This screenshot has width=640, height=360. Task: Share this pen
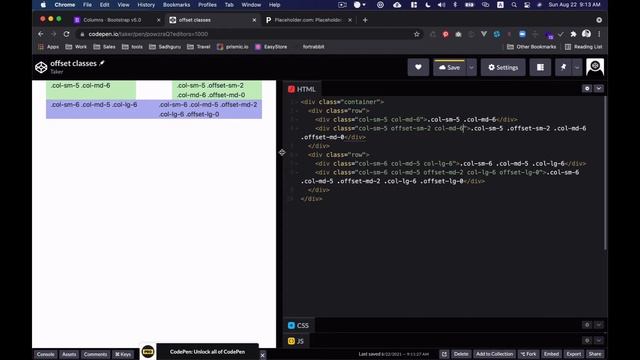coord(595,354)
